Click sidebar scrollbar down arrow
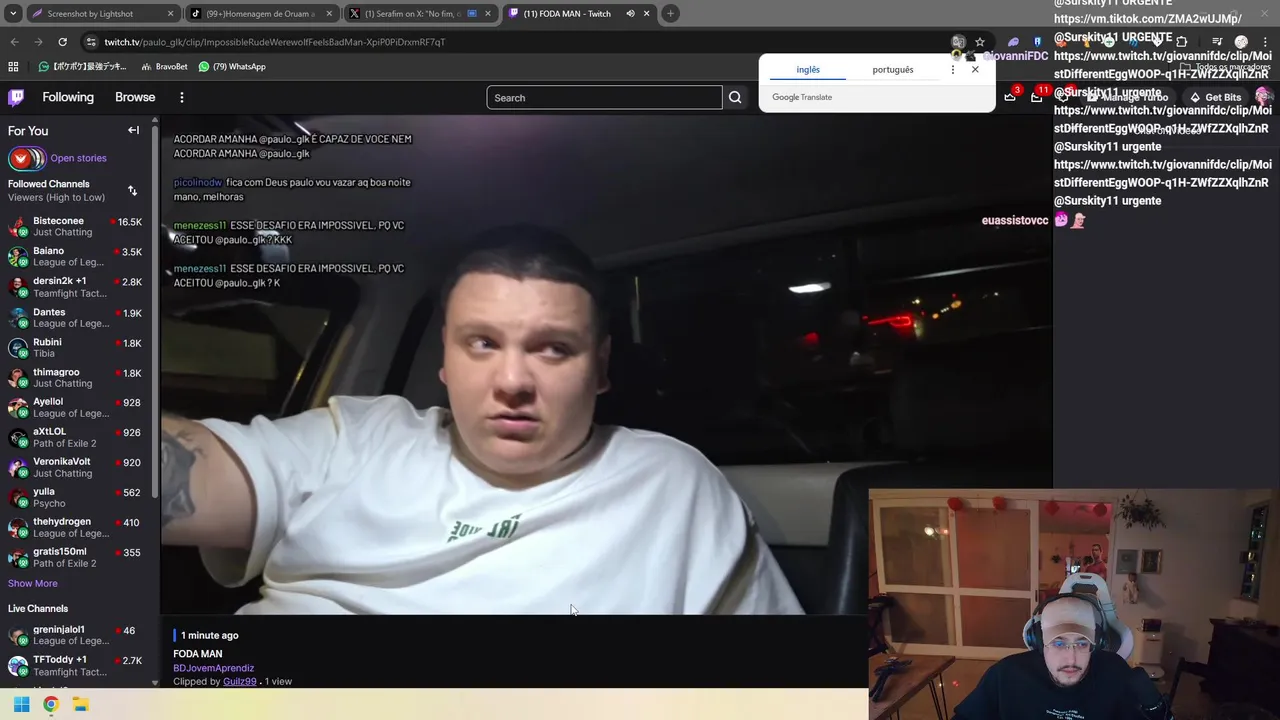This screenshot has width=1280, height=720. point(155,683)
